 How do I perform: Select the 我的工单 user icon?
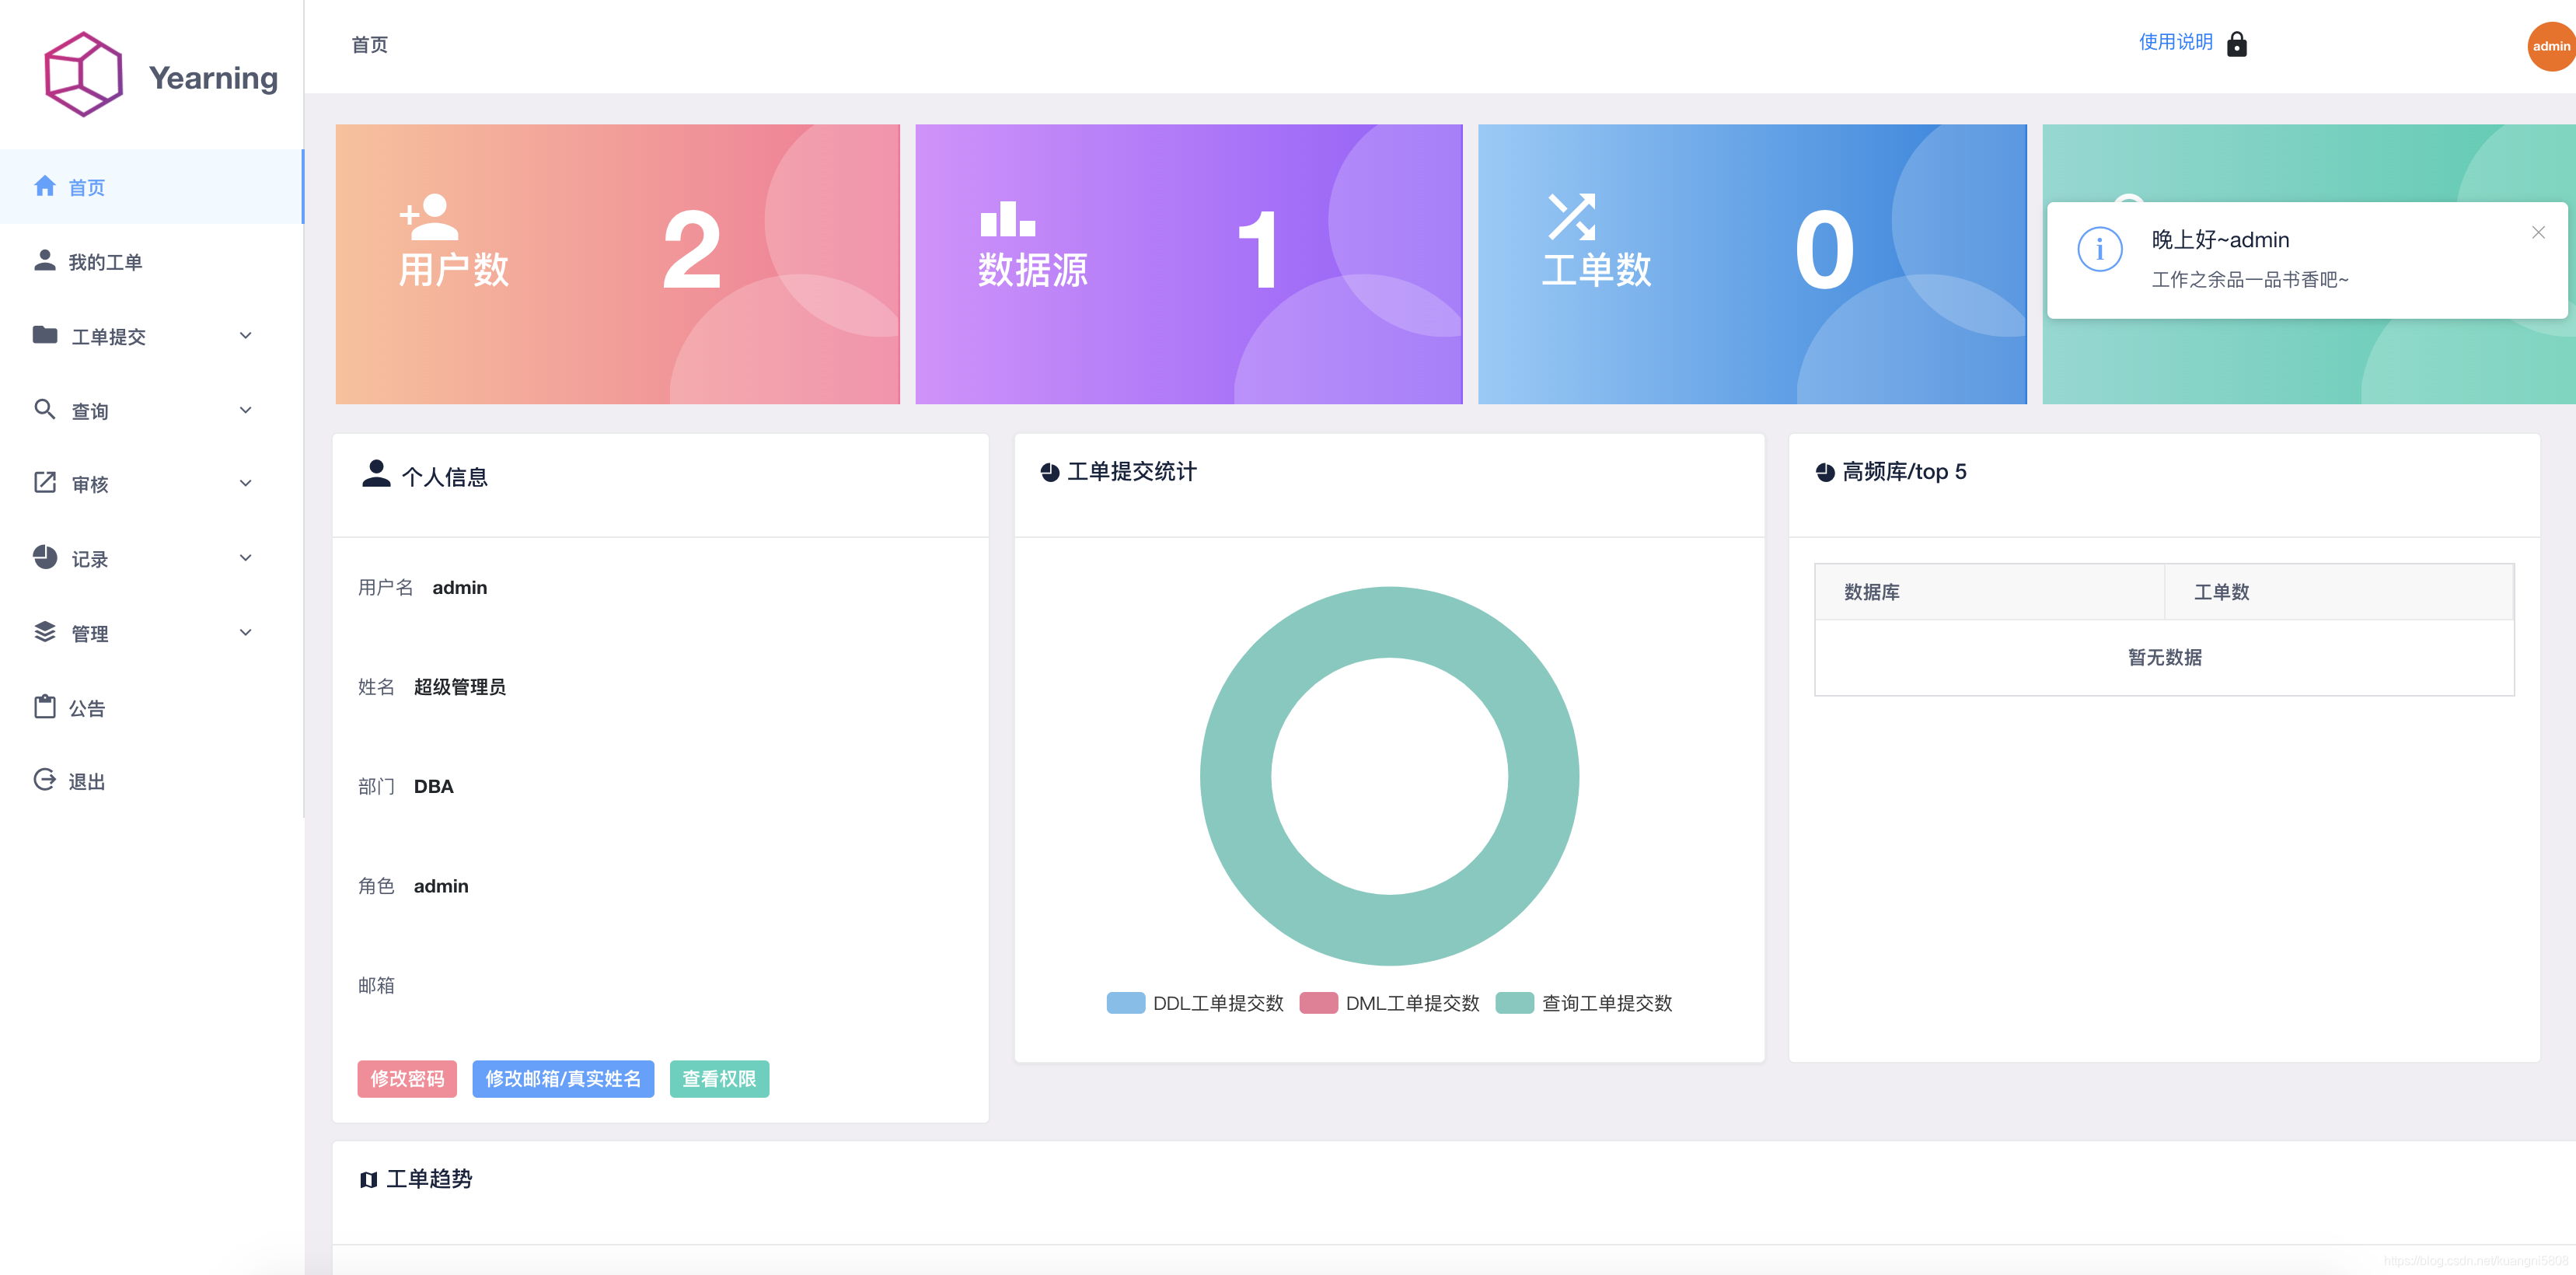(x=44, y=261)
